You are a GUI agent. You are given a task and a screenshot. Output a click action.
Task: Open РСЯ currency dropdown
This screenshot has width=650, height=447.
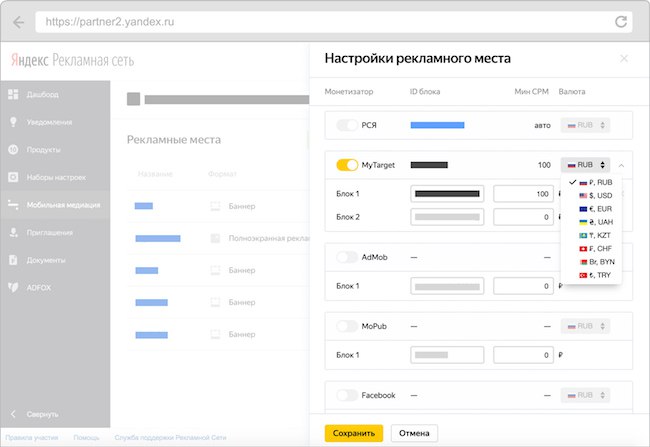pyautogui.click(x=585, y=125)
